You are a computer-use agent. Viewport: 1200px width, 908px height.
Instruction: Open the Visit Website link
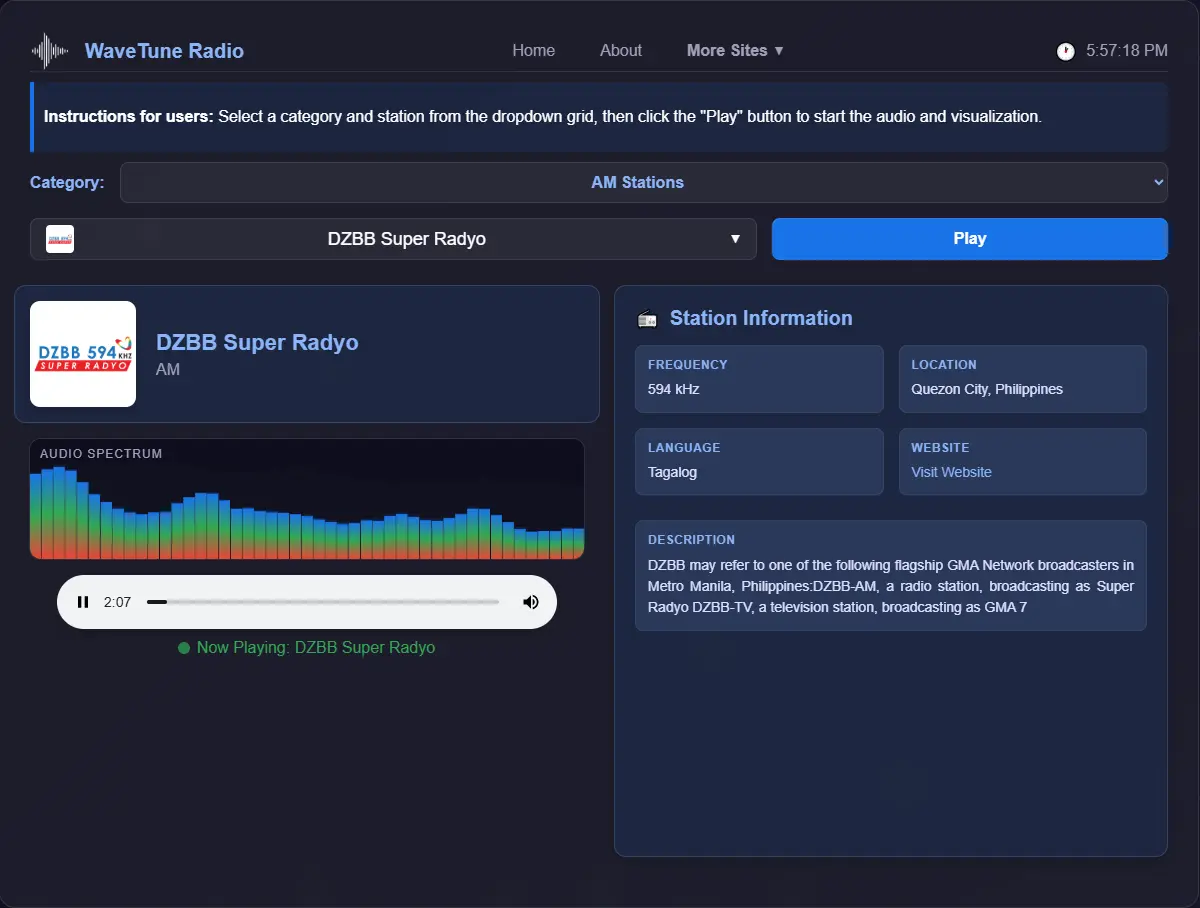[952, 472]
